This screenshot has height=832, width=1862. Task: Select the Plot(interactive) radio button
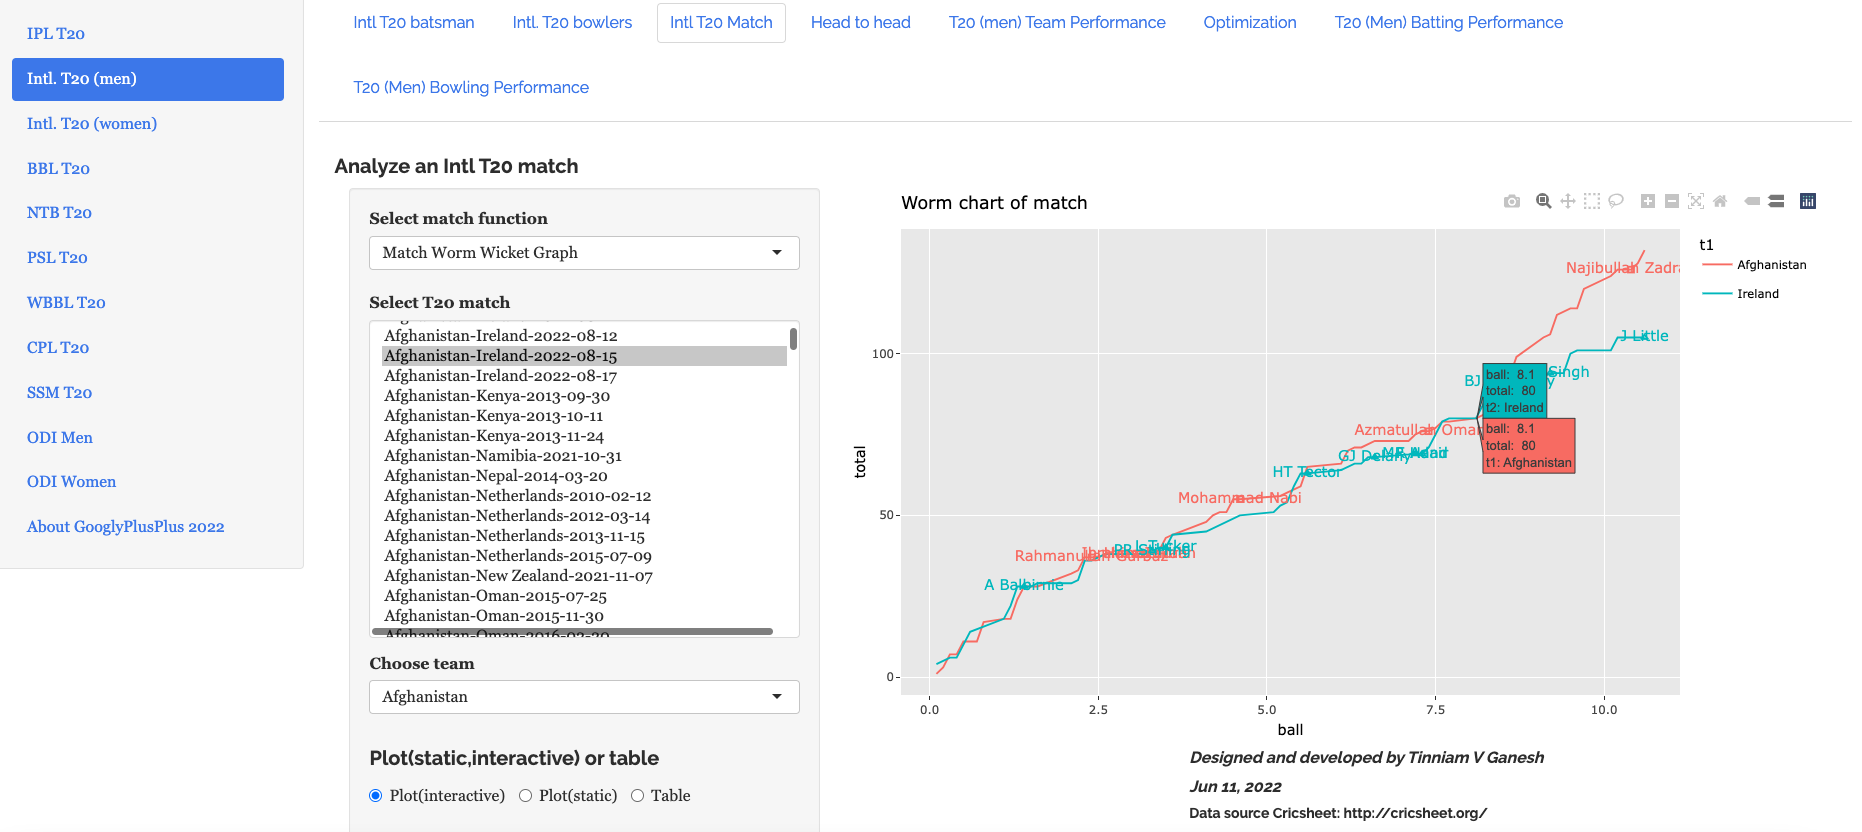click(x=376, y=796)
